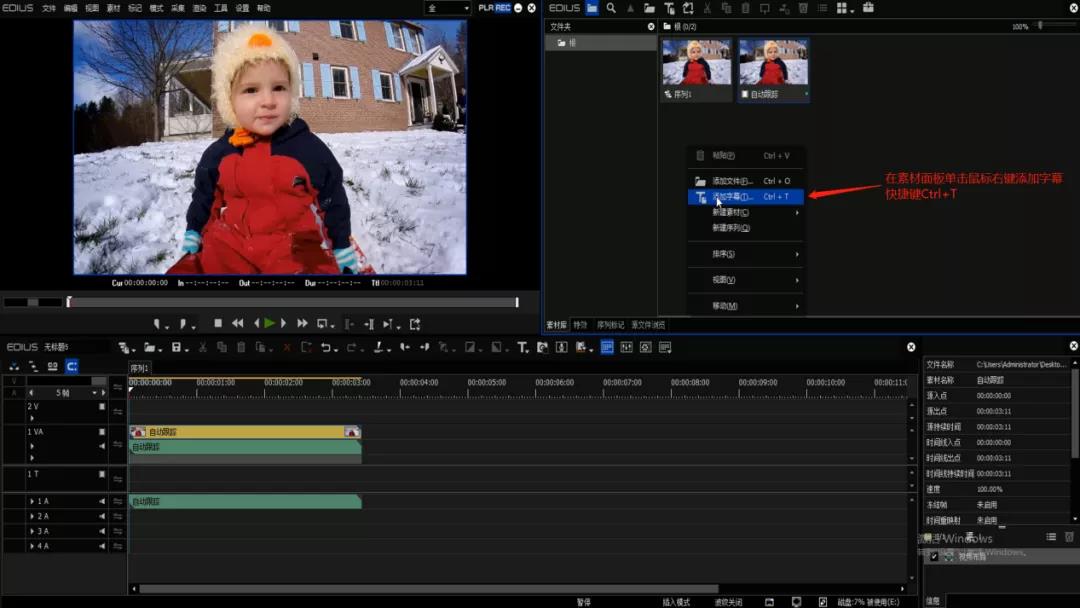The height and width of the screenshot is (608, 1080).
Task: Click the Add Cut Point icon on the timeline toolbar
Action: point(378,348)
